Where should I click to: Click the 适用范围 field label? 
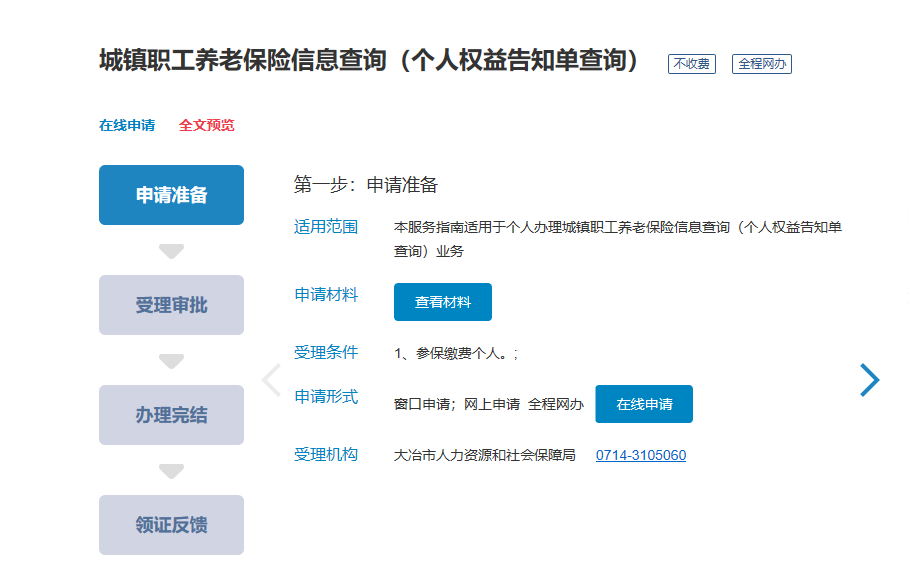point(325,227)
